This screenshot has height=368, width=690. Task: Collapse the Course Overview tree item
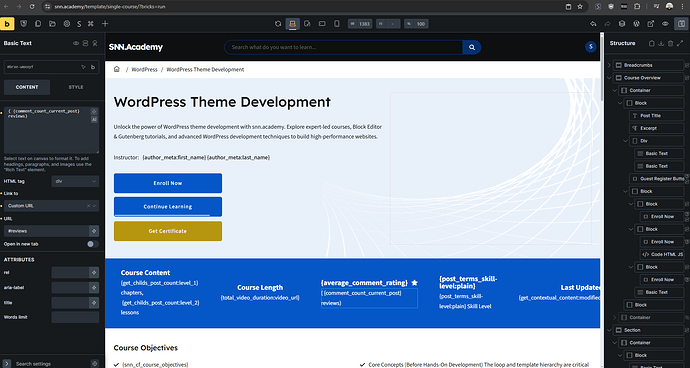[609, 78]
